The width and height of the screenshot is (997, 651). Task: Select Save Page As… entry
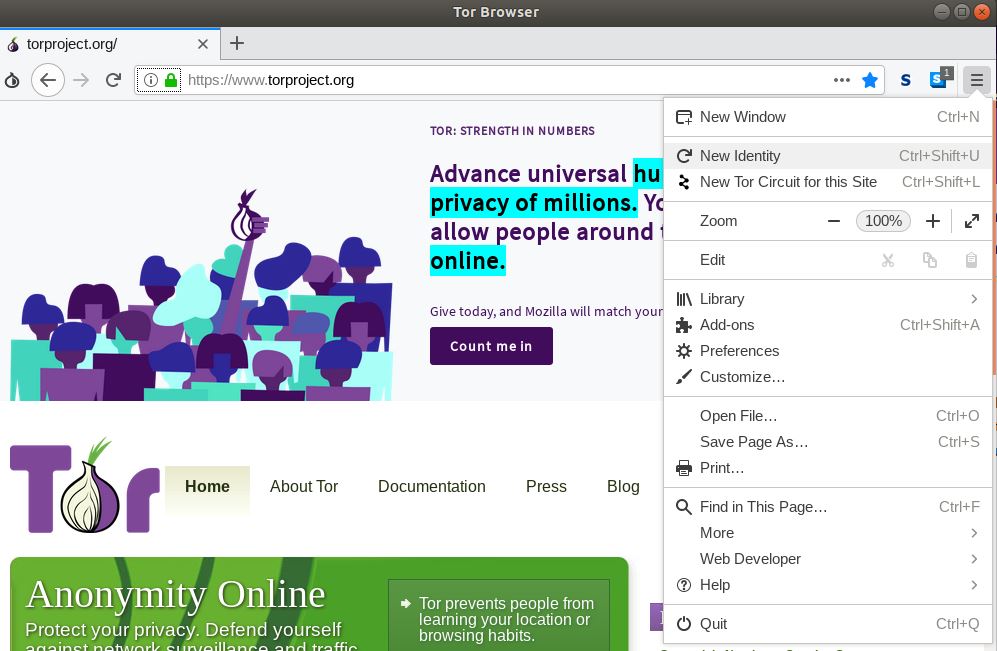827,442
